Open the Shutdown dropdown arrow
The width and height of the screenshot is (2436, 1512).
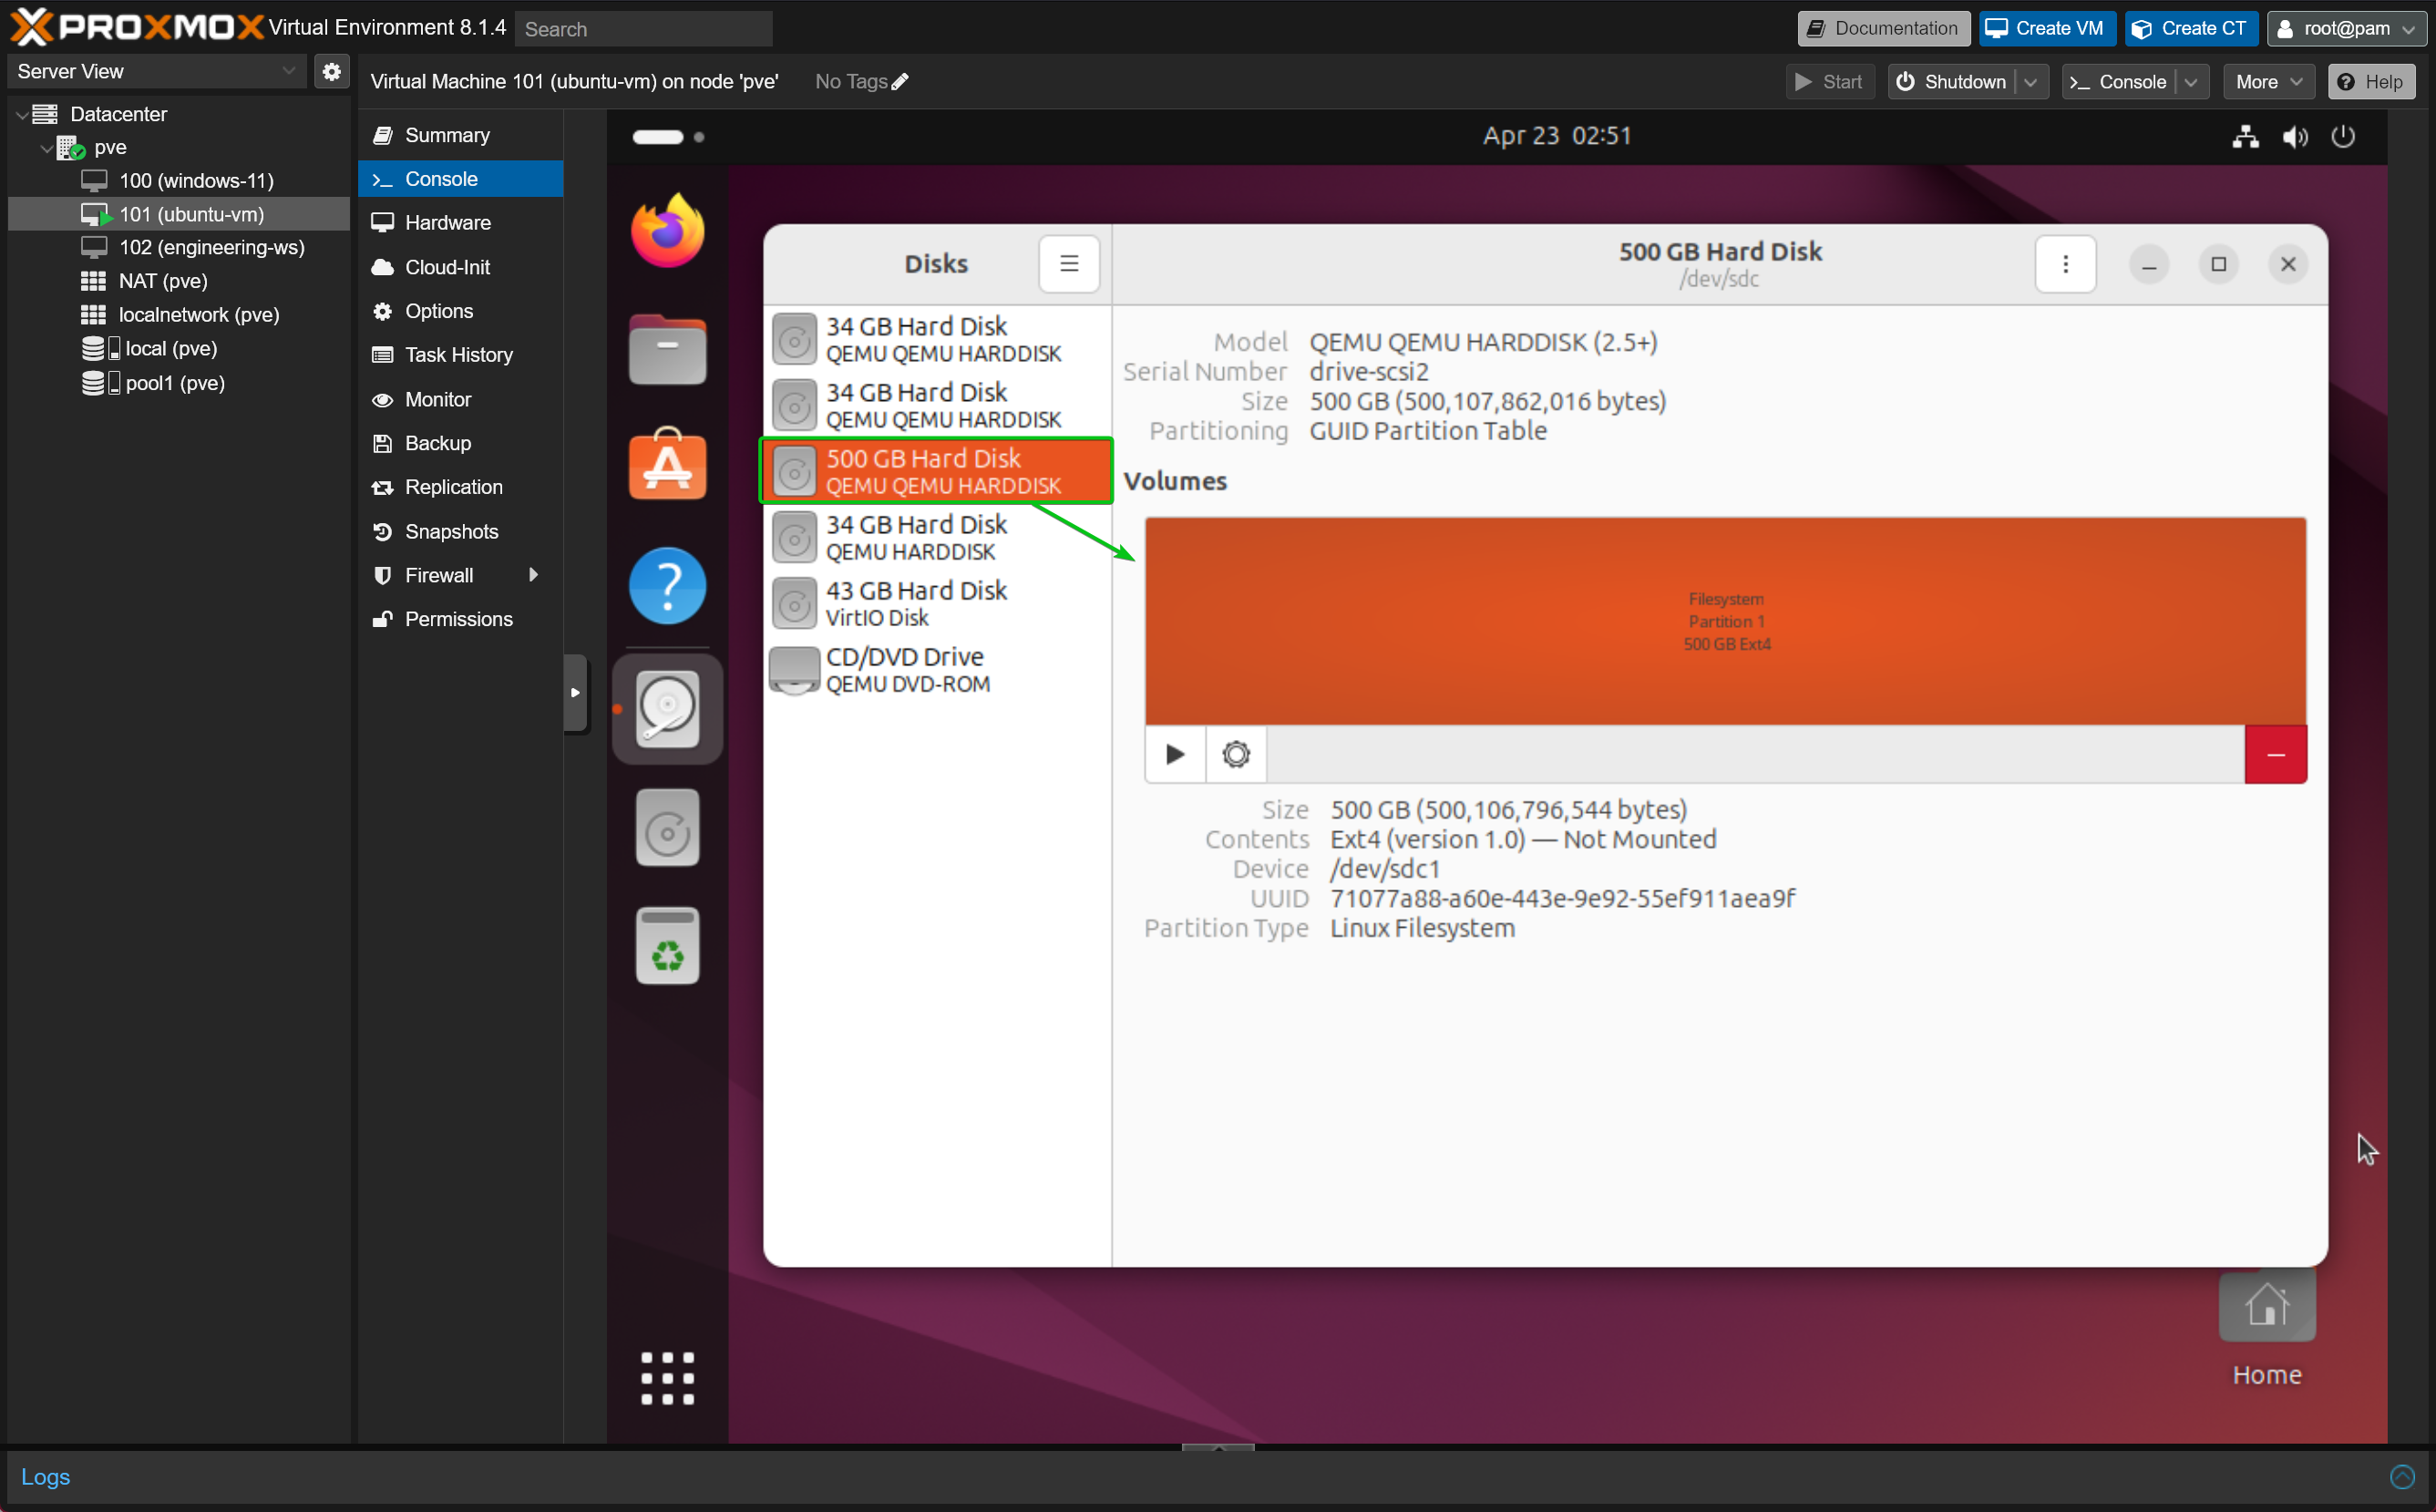(2030, 82)
